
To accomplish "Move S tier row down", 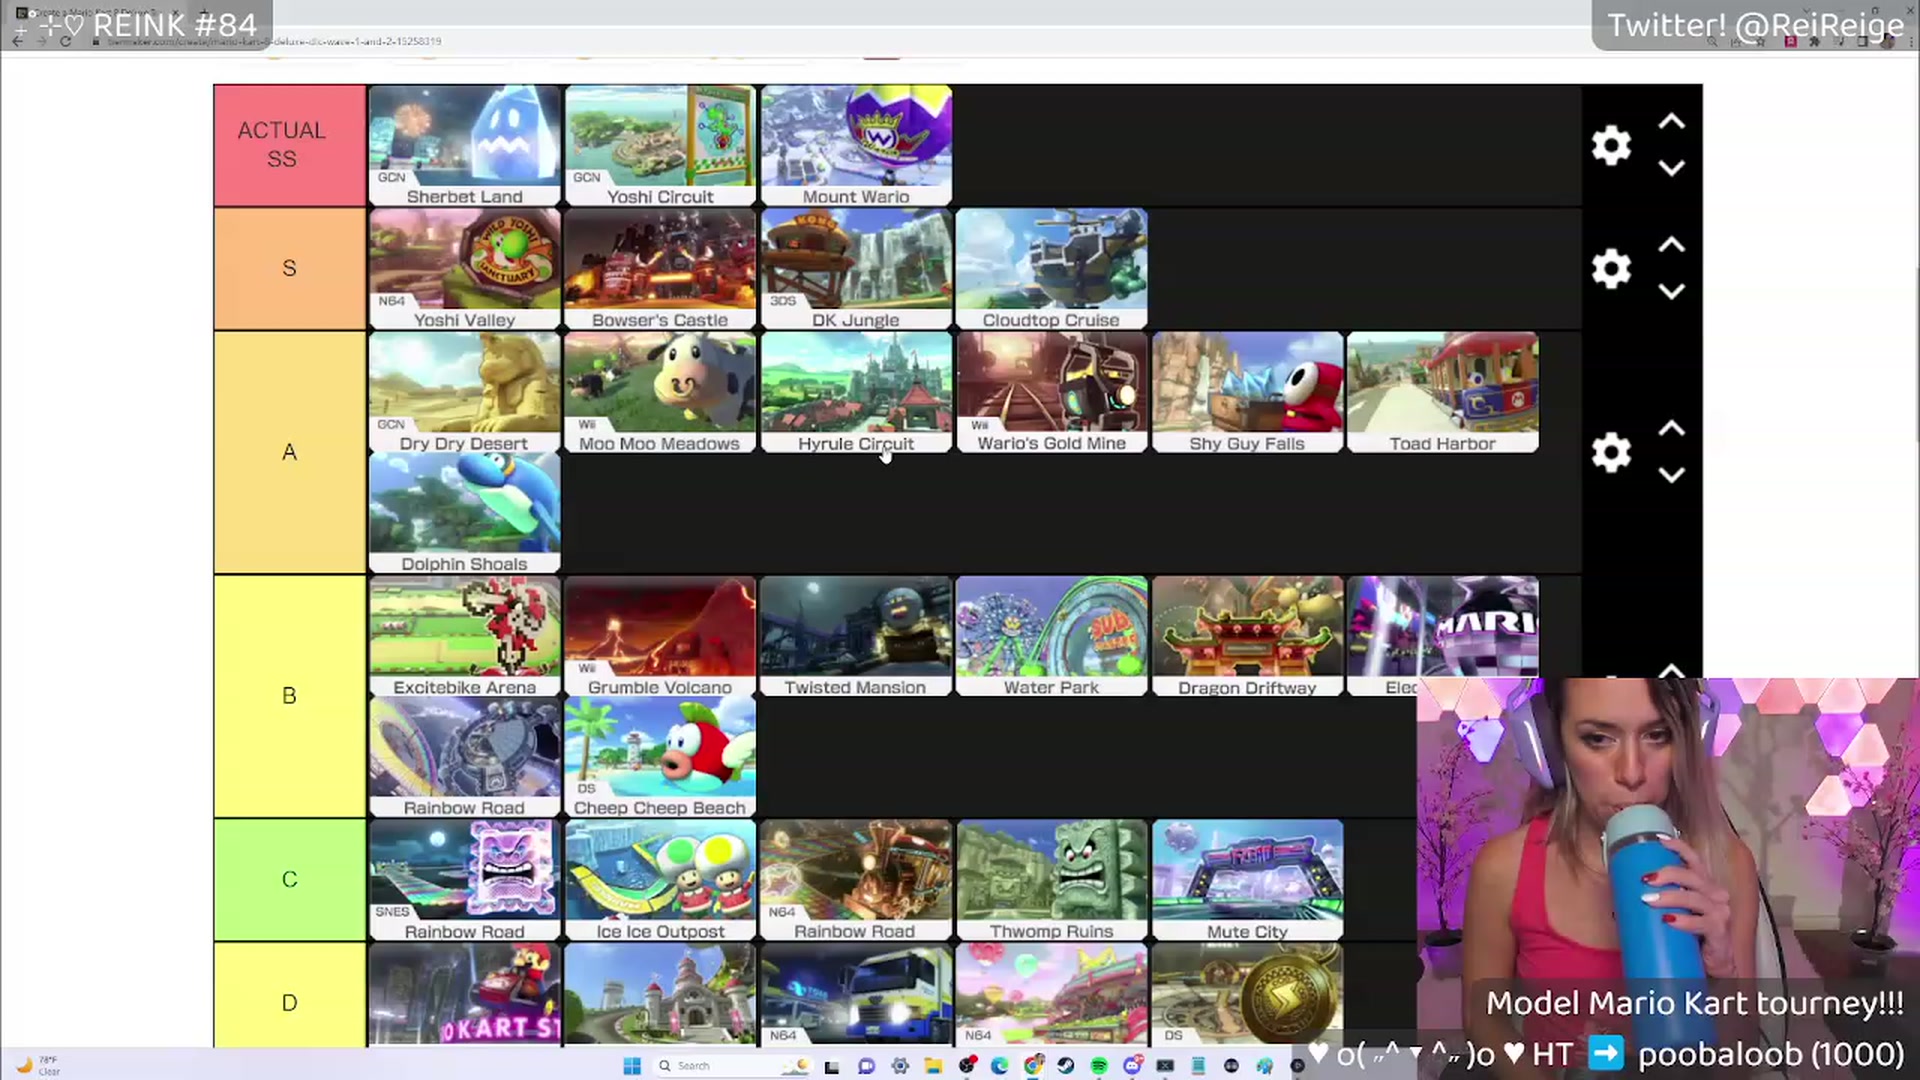I will point(1671,291).
